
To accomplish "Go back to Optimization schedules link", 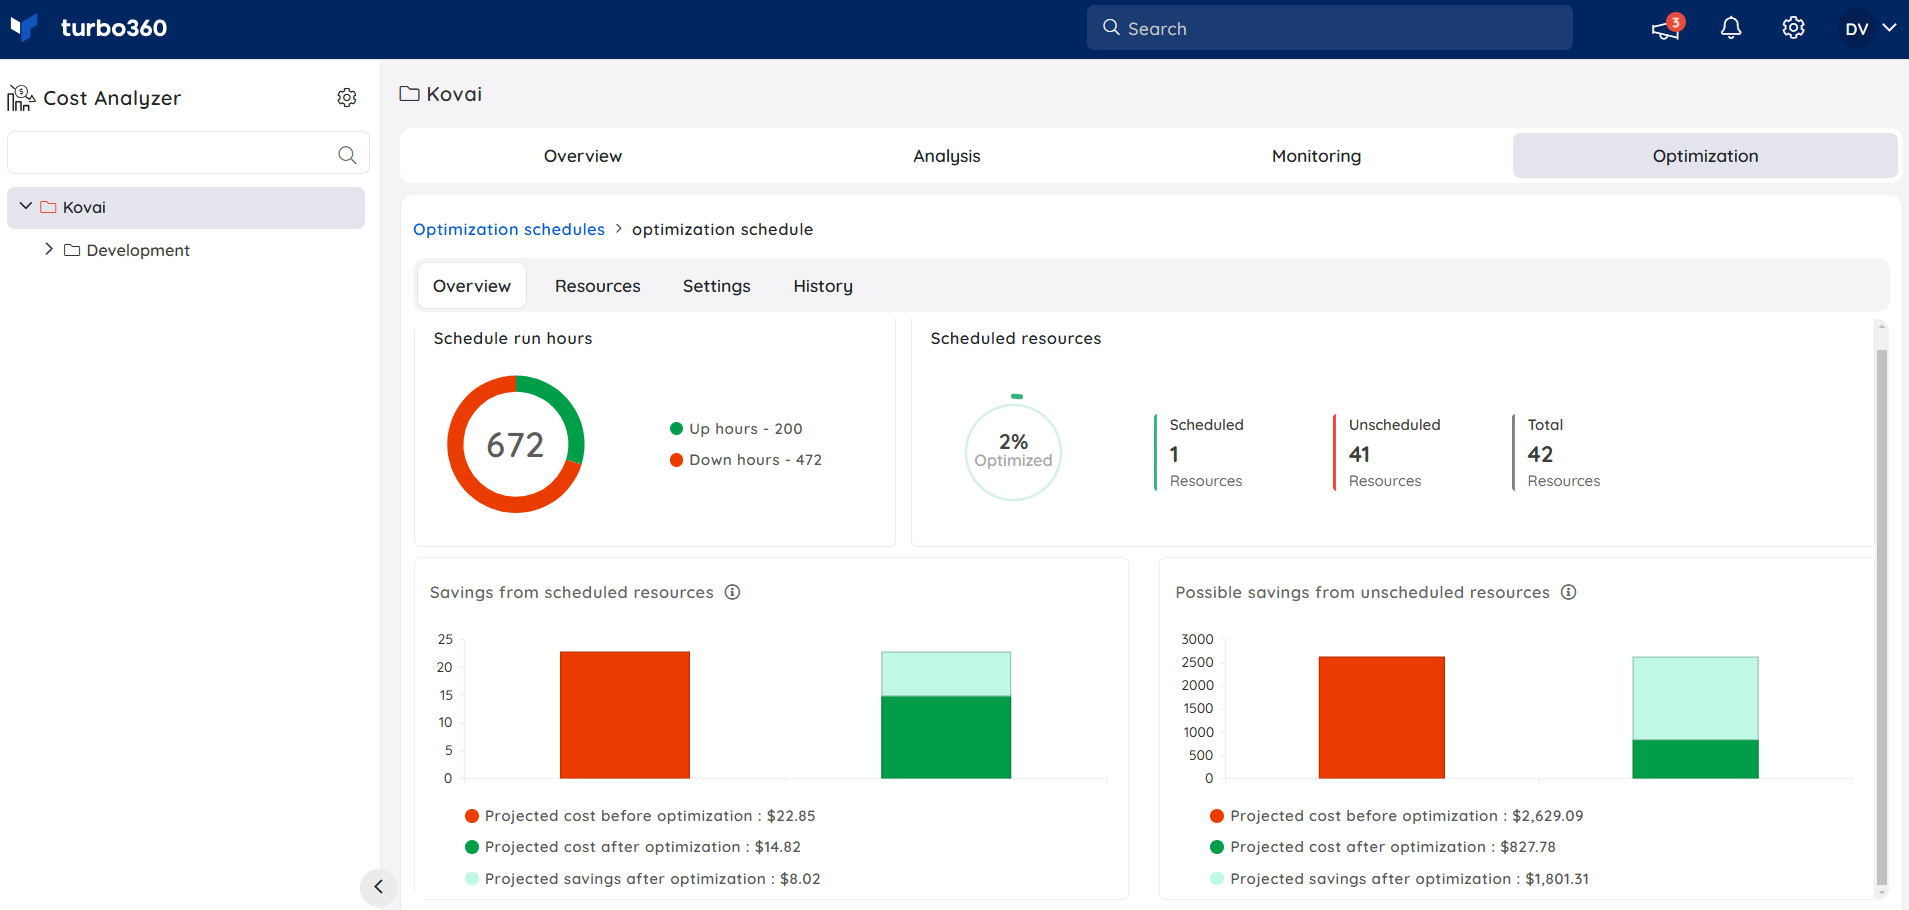I will (x=509, y=229).
